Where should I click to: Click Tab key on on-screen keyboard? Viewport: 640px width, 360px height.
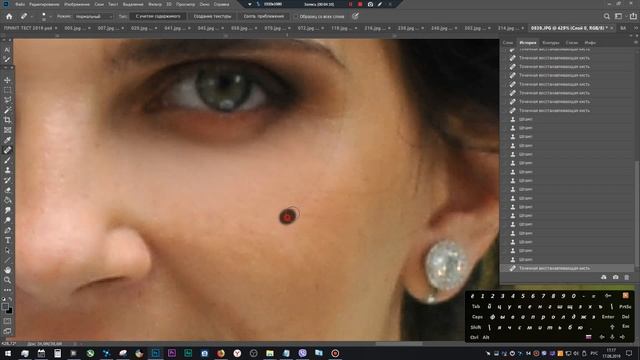click(476, 307)
